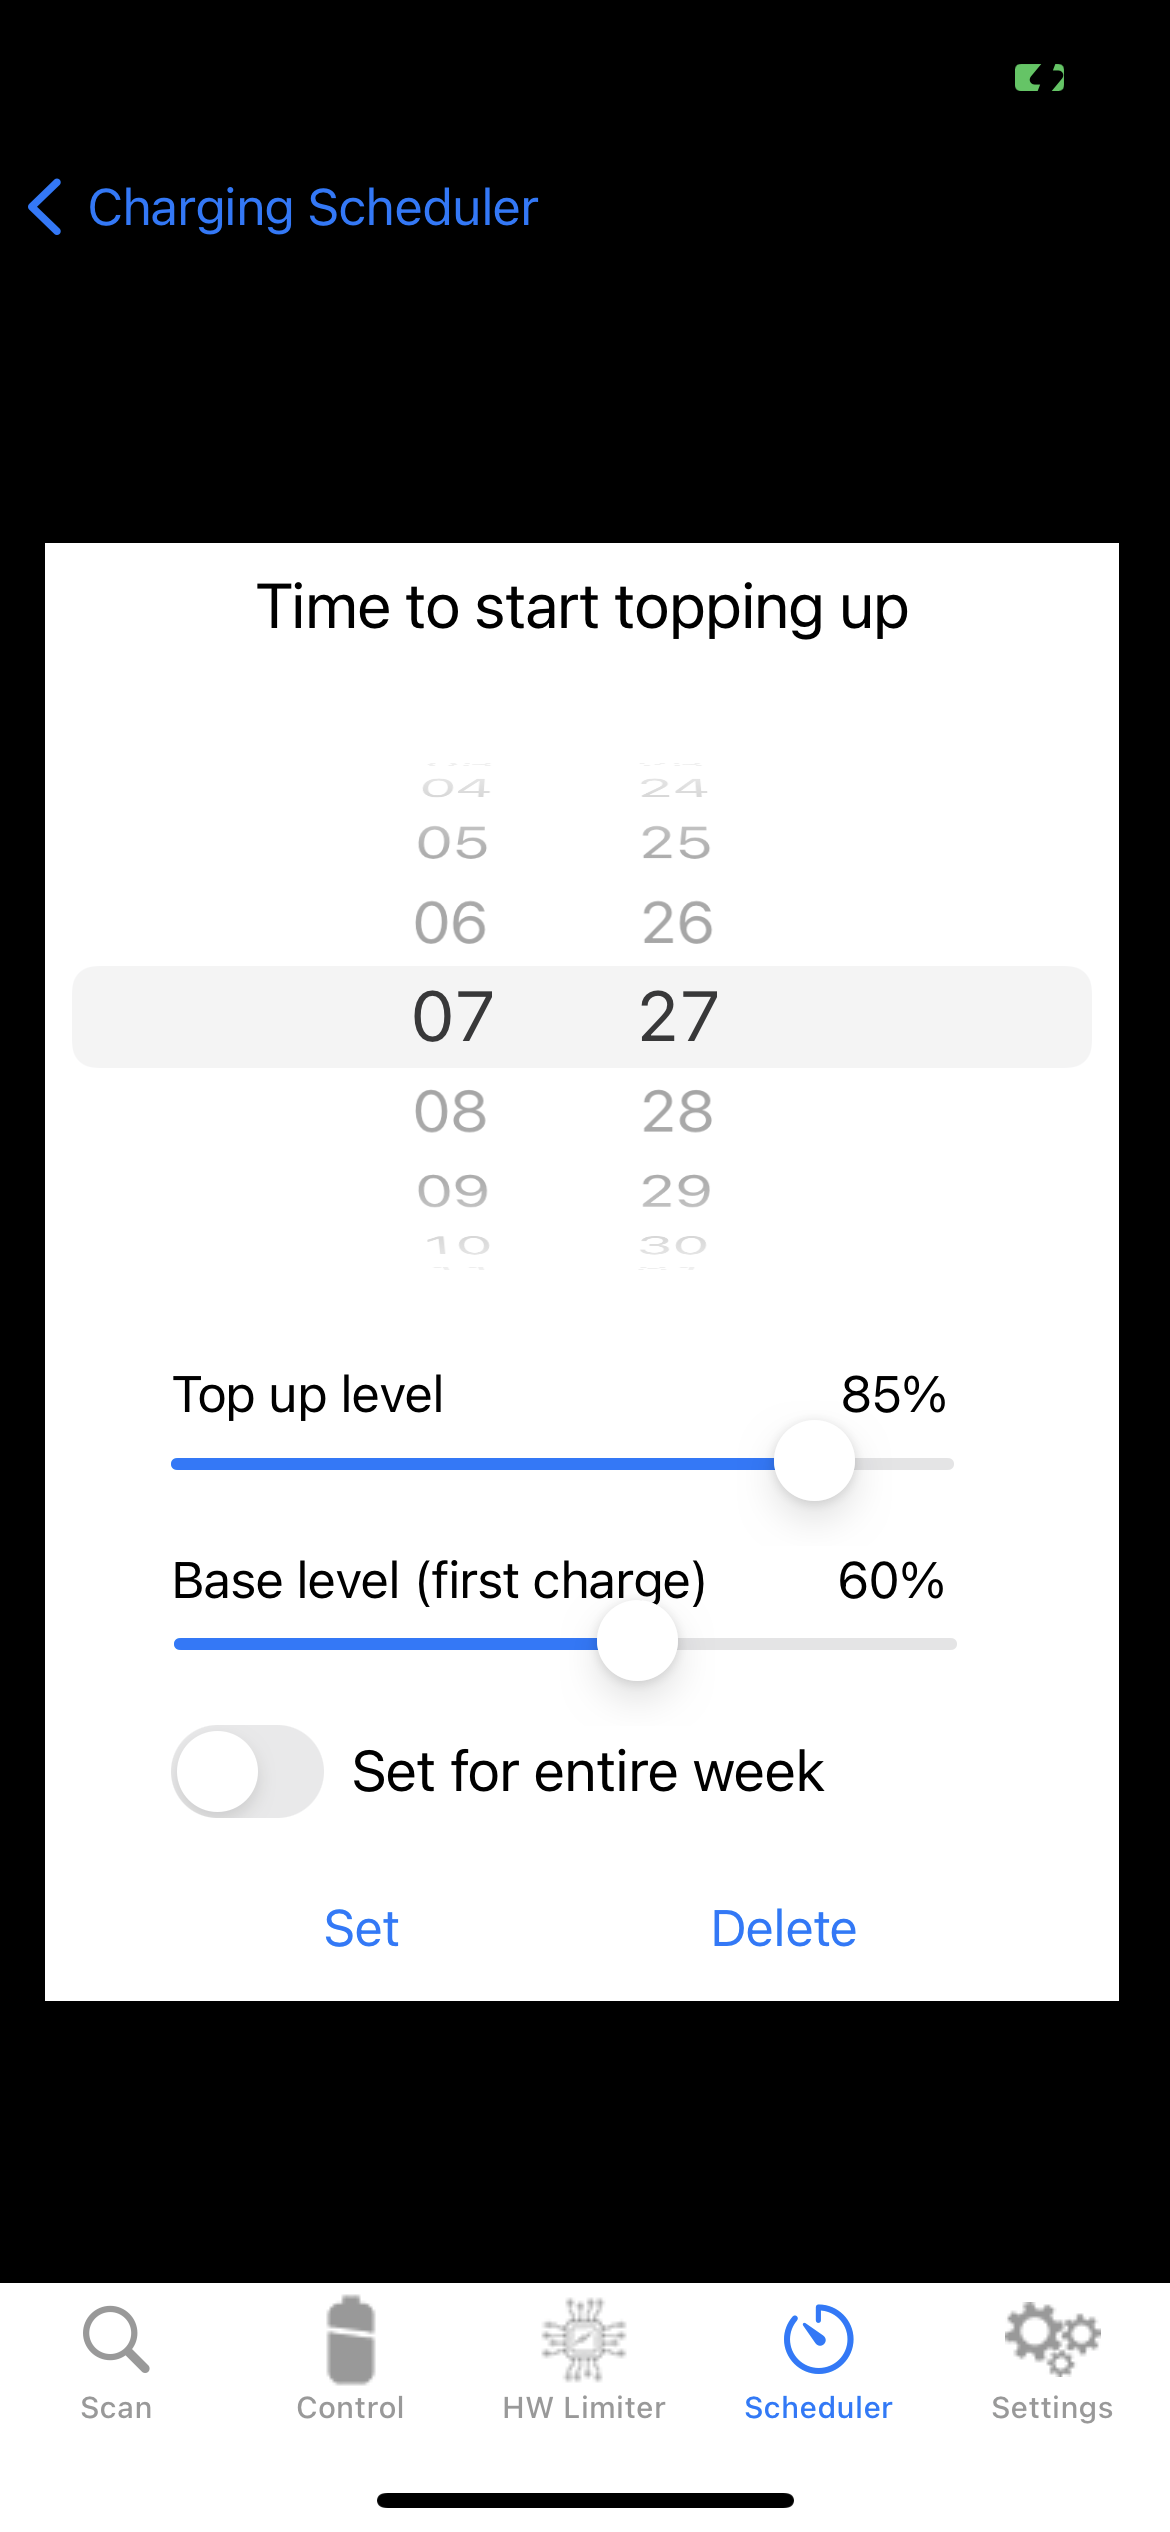This screenshot has width=1170, height=2532.
Task: Open the HW Limiter chip icon
Action: tap(584, 2339)
